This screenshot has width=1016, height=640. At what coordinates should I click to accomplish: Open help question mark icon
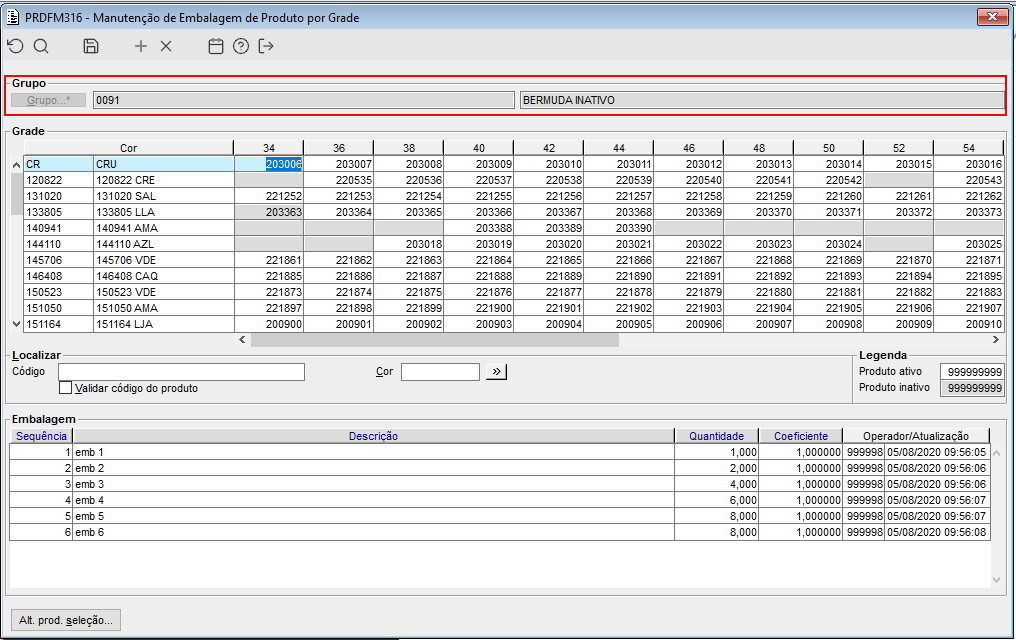pyautogui.click(x=241, y=46)
